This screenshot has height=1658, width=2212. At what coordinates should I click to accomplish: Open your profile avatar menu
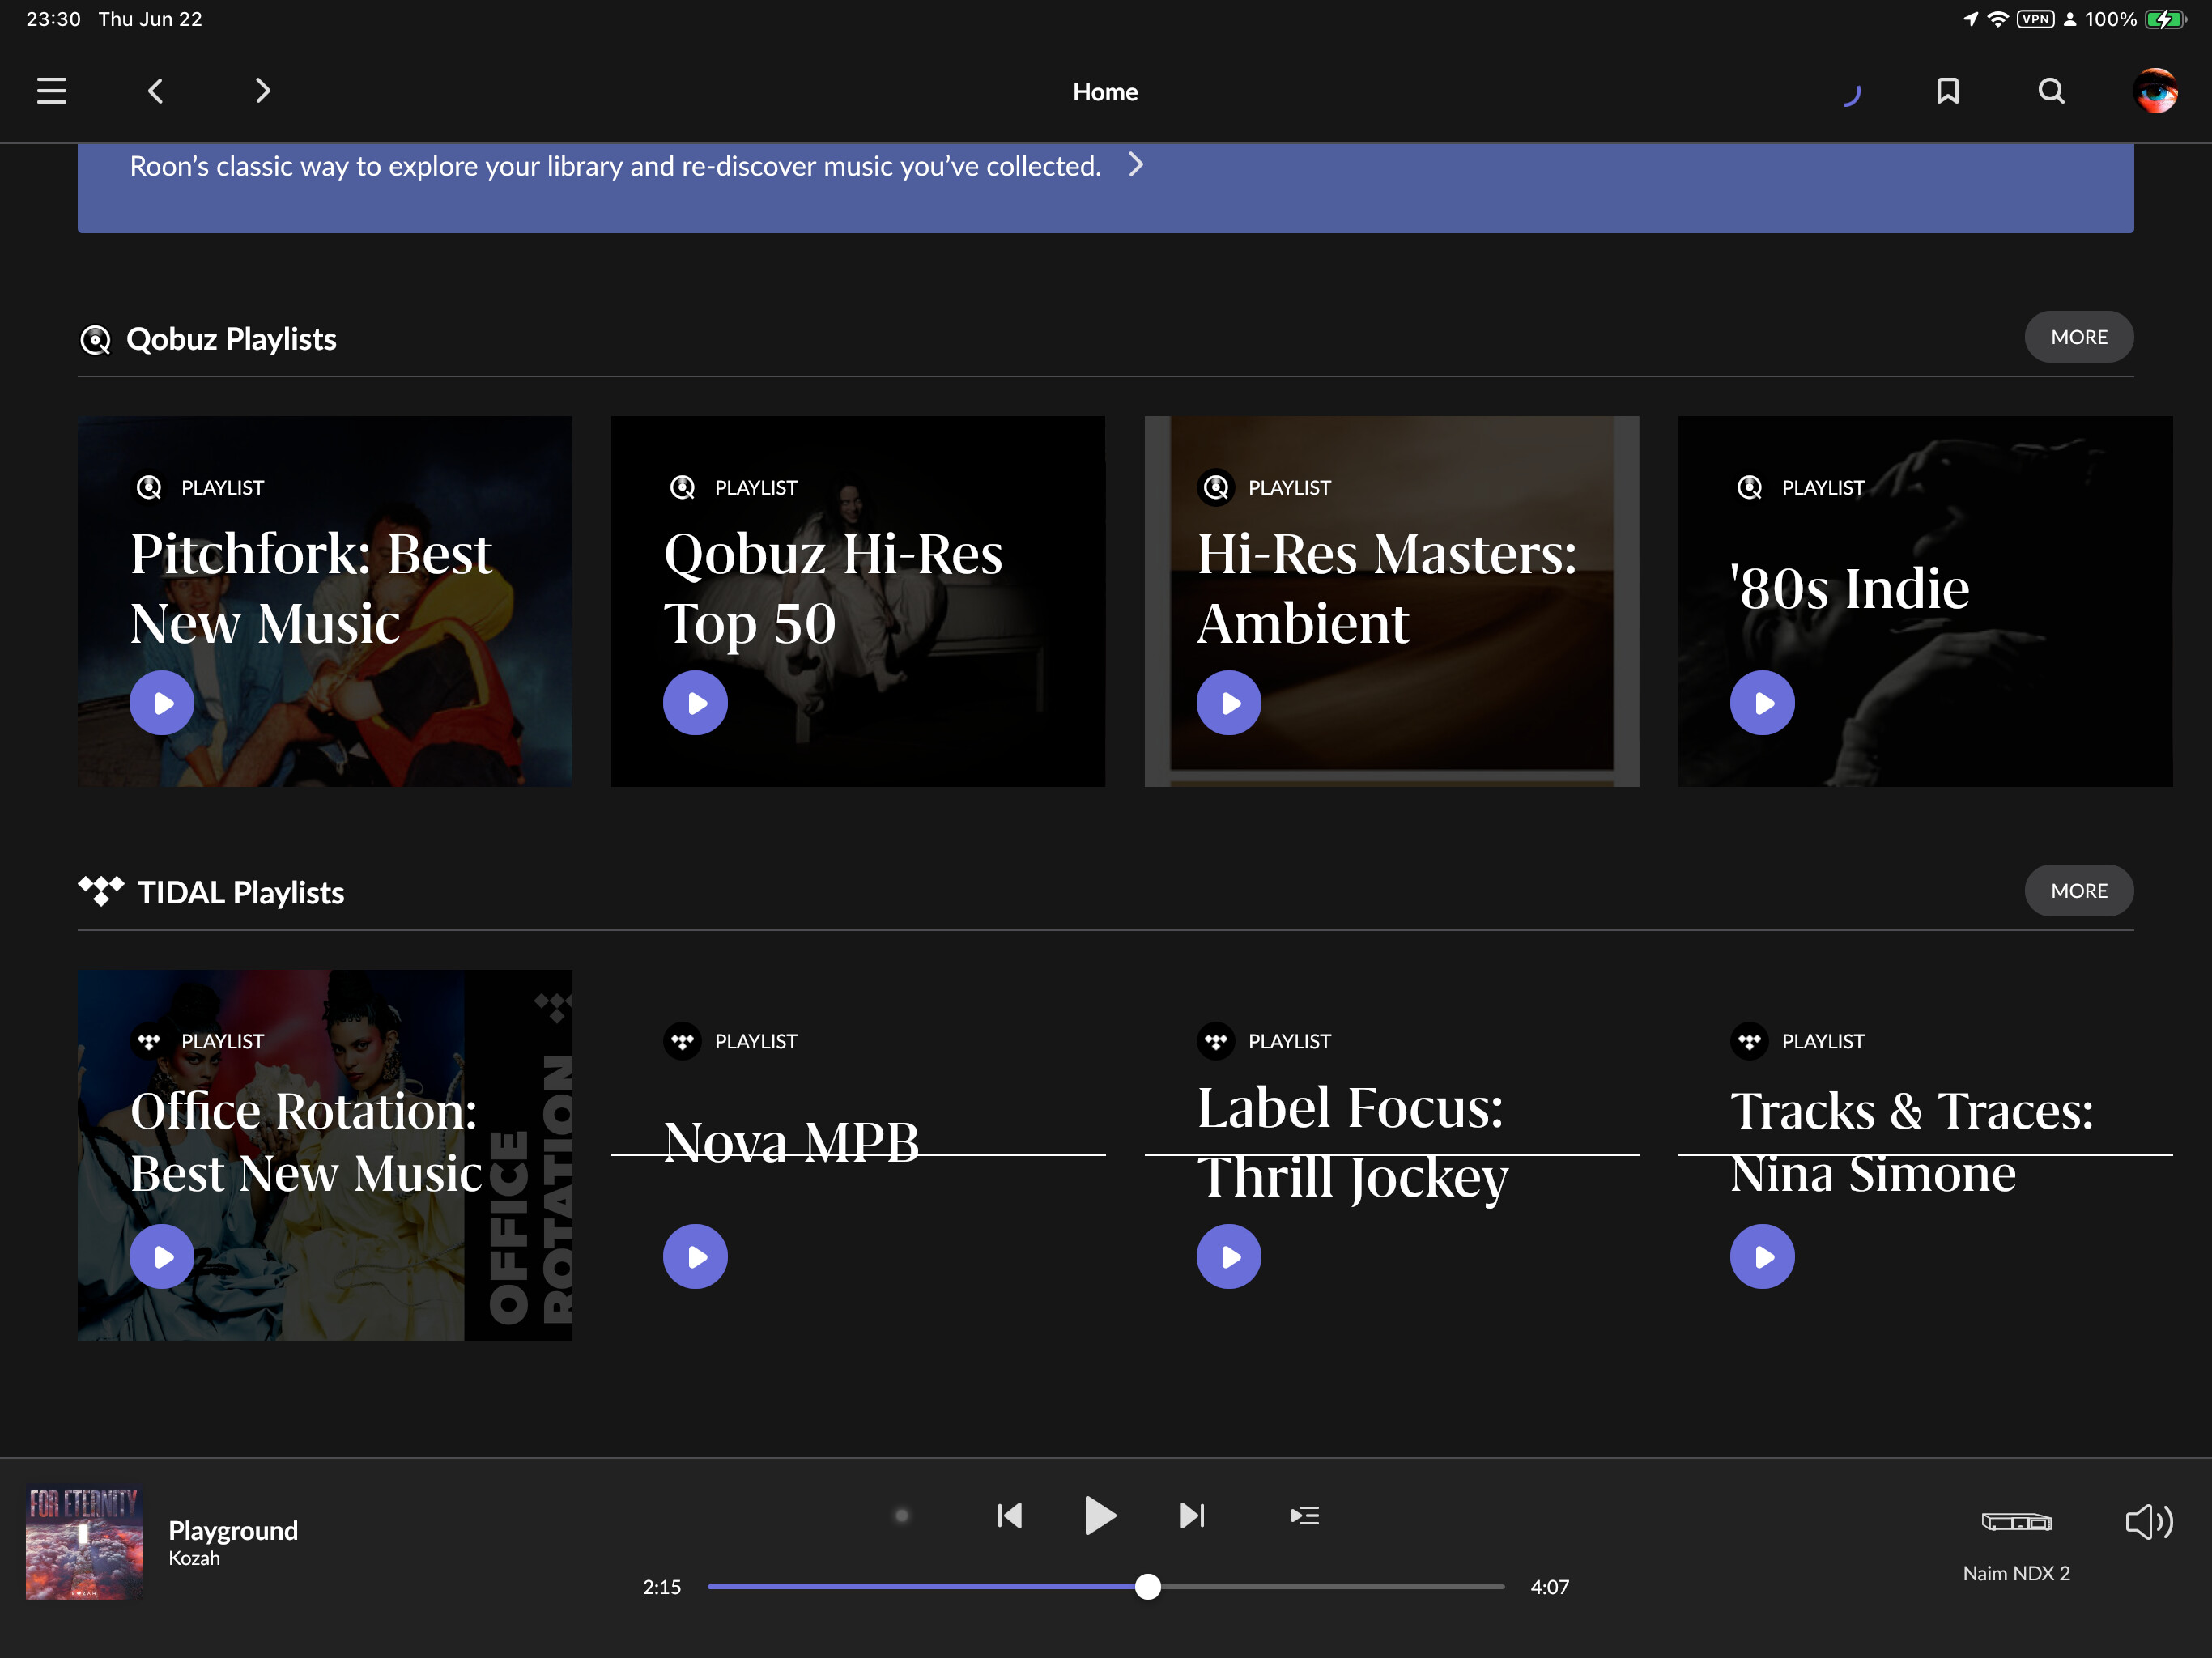[x=2157, y=91]
